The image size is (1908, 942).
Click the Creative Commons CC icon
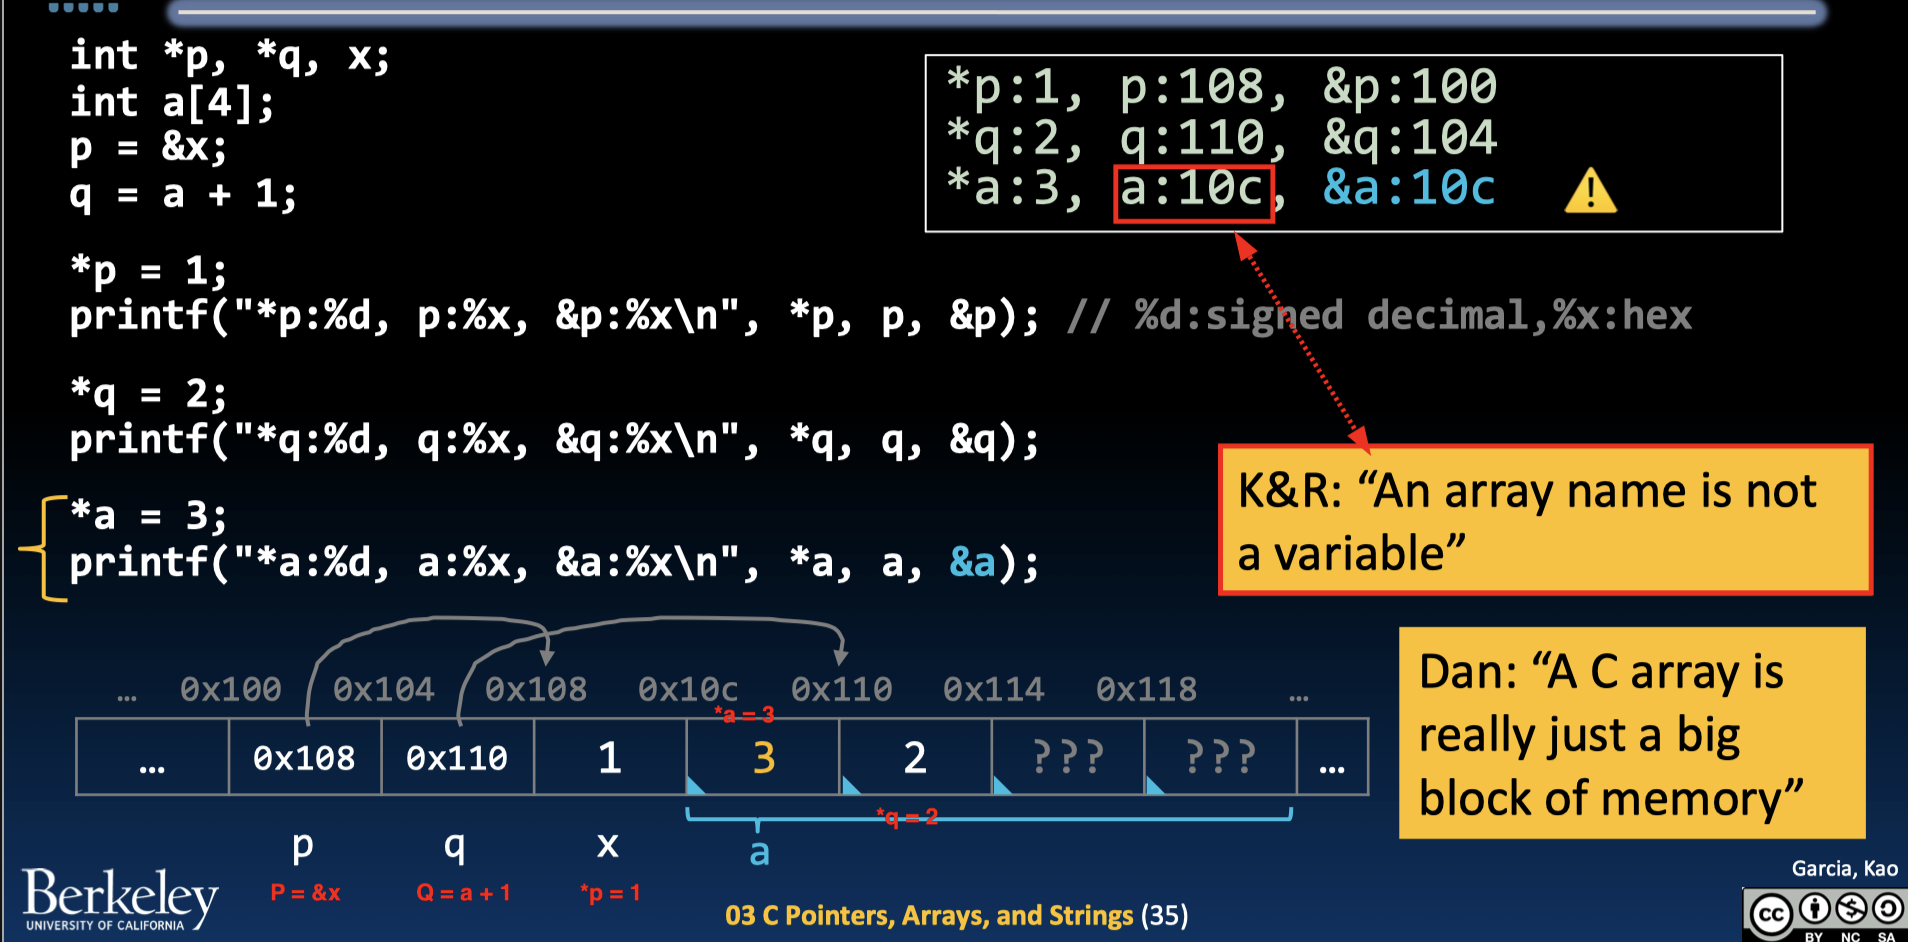[x=1771, y=914]
